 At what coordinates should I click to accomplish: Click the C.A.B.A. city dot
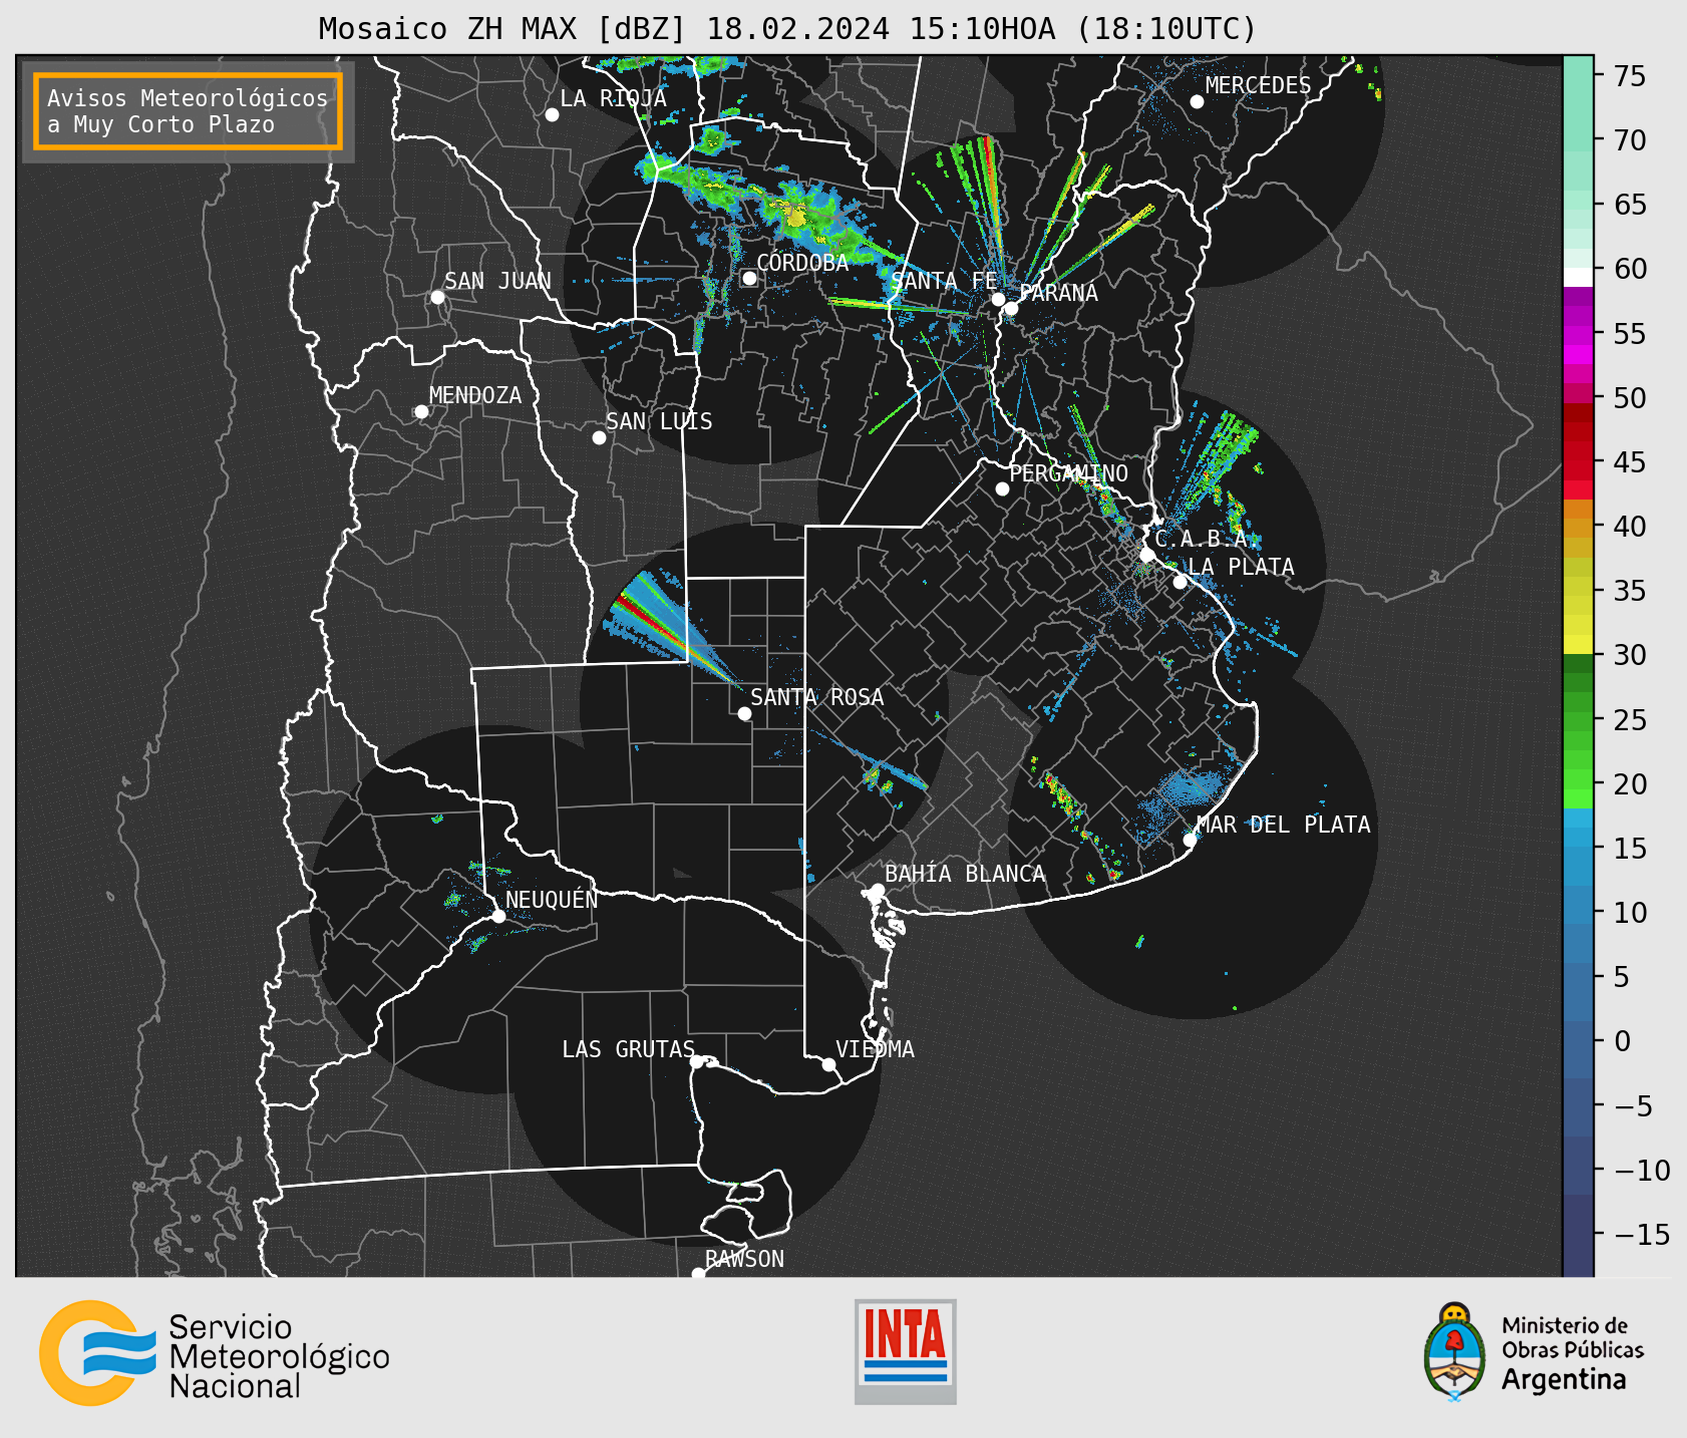pos(1148,555)
